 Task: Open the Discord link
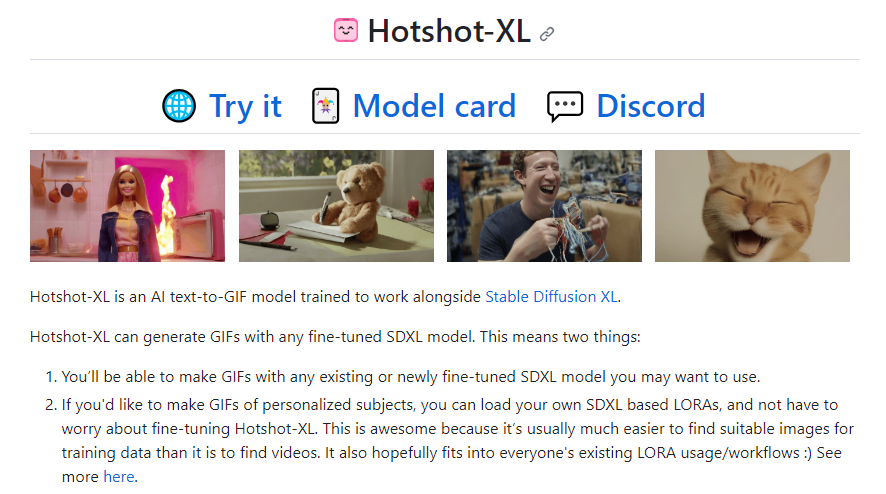pyautogui.click(x=651, y=106)
